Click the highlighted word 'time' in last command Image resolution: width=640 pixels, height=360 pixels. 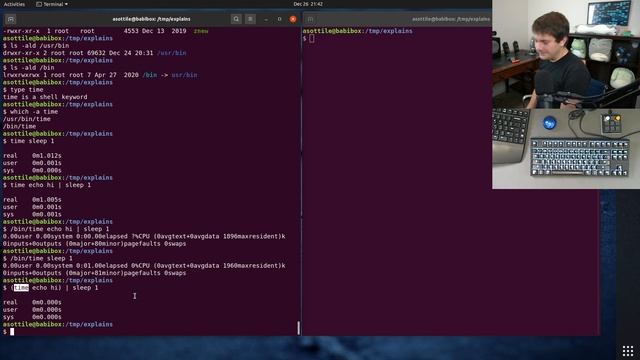coord(21,288)
